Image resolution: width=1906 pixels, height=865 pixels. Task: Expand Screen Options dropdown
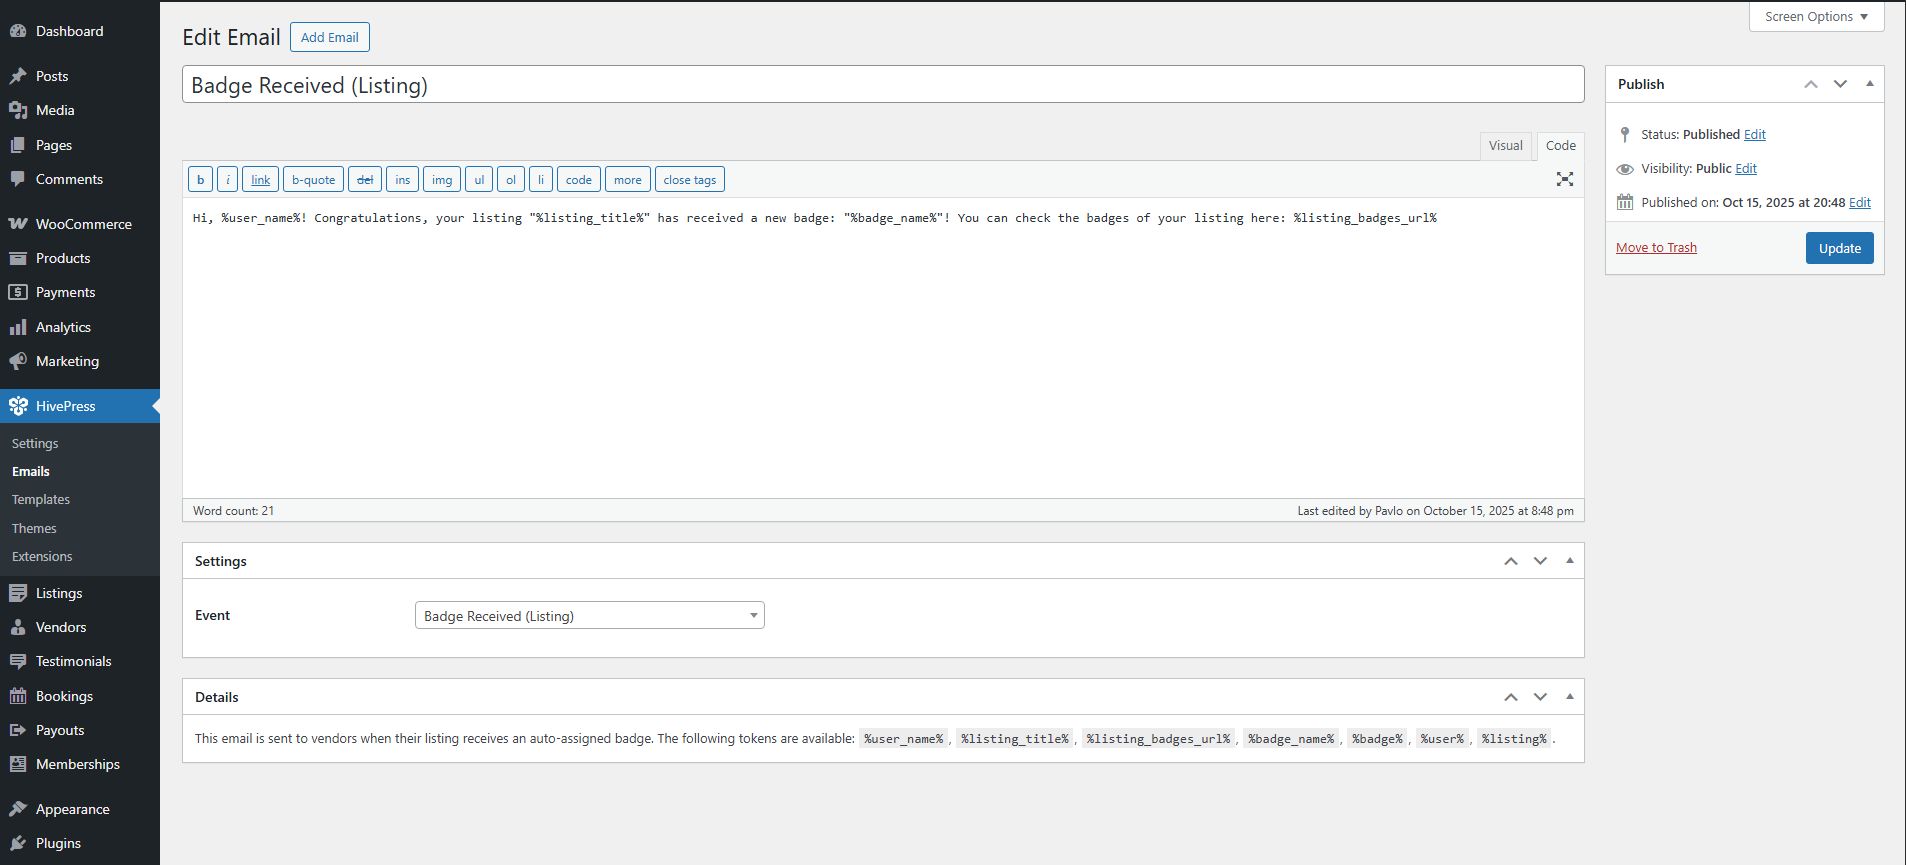tap(1816, 16)
